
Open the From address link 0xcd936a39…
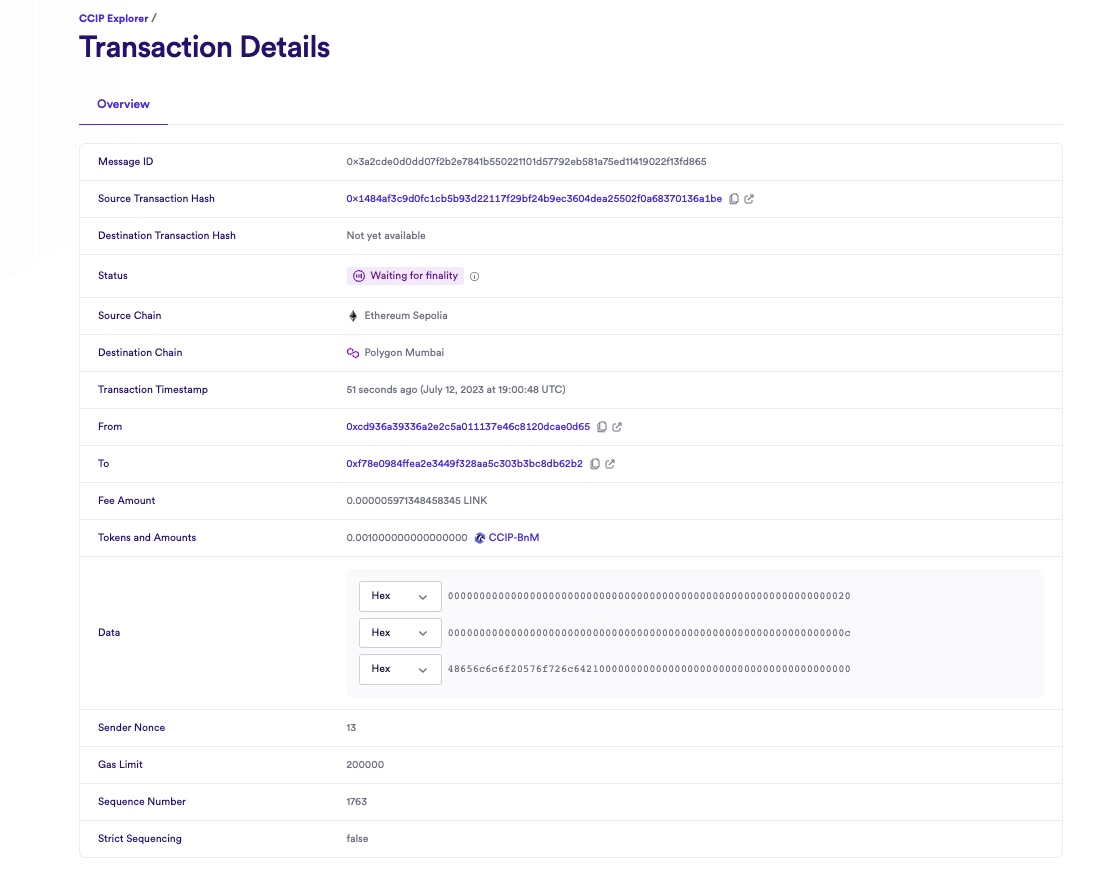pyautogui.click(x=468, y=427)
